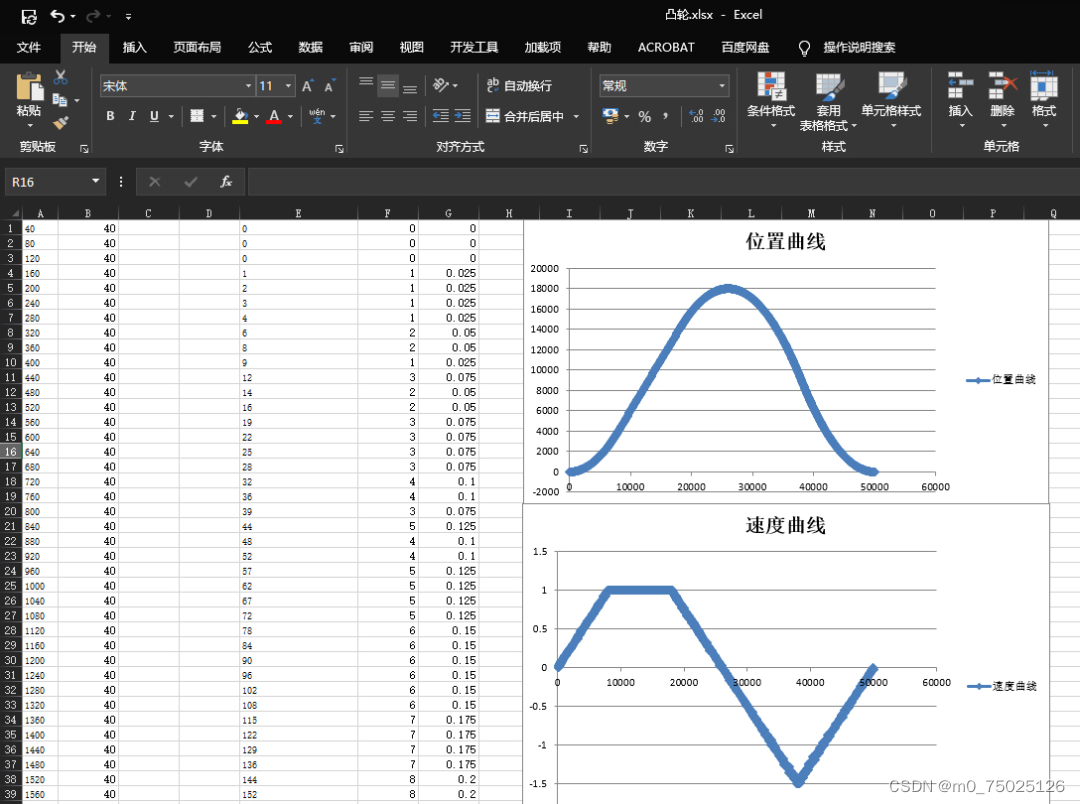The height and width of the screenshot is (804, 1080).
Task: Click the Increase Decimal icon
Action: click(x=696, y=116)
